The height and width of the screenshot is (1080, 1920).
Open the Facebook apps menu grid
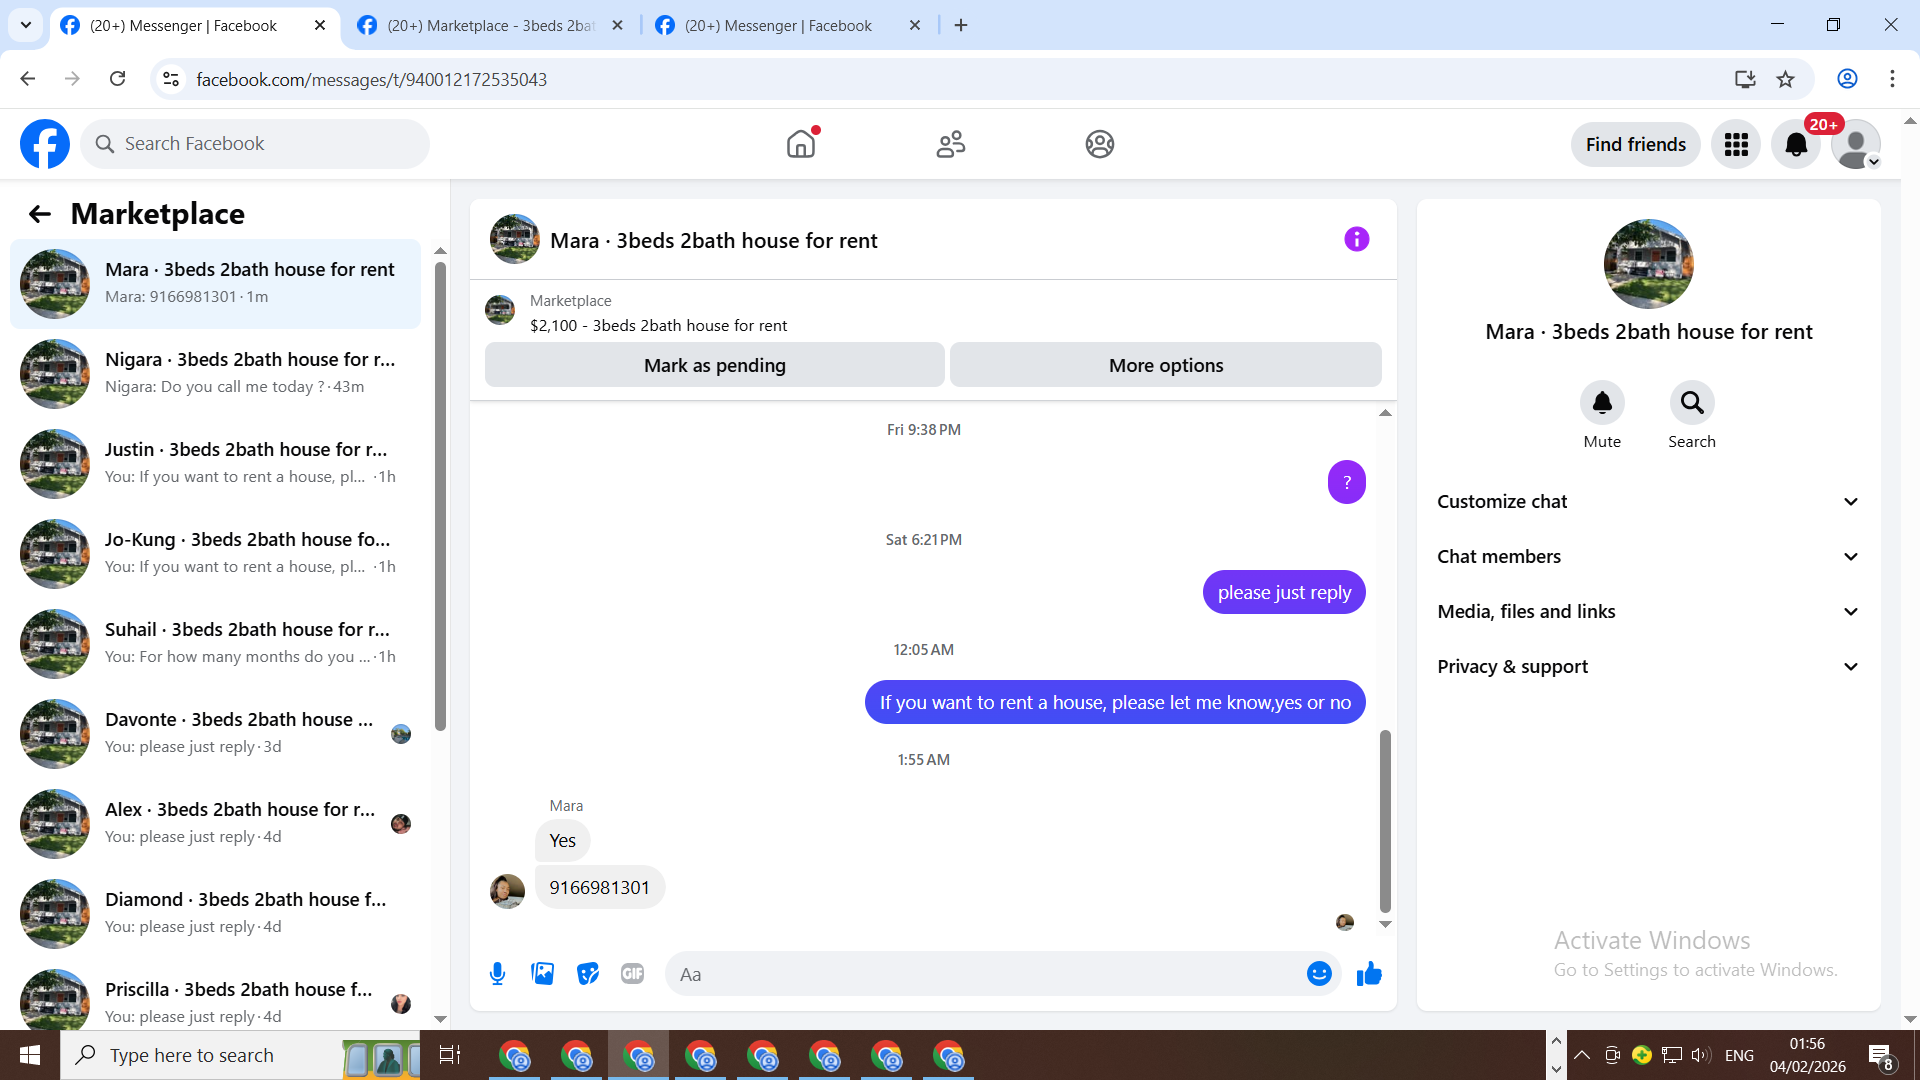(1736, 145)
